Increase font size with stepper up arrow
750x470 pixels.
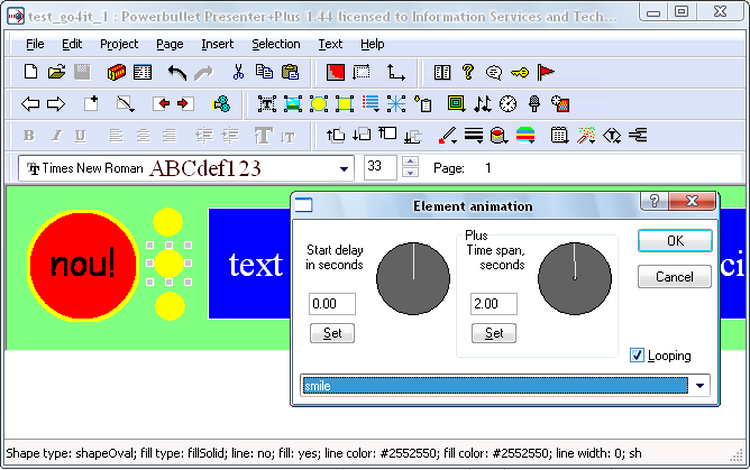tap(409, 163)
